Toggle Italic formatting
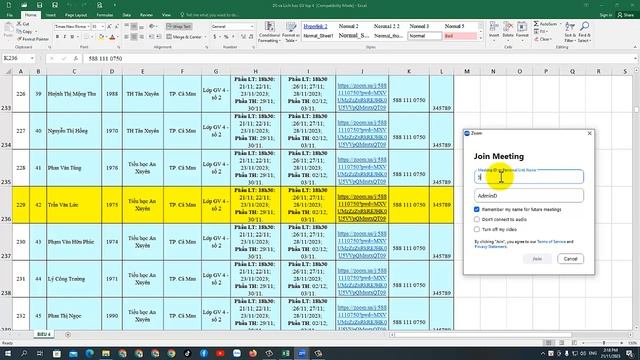Screen dimensions: 640x360 [x=64, y=37]
